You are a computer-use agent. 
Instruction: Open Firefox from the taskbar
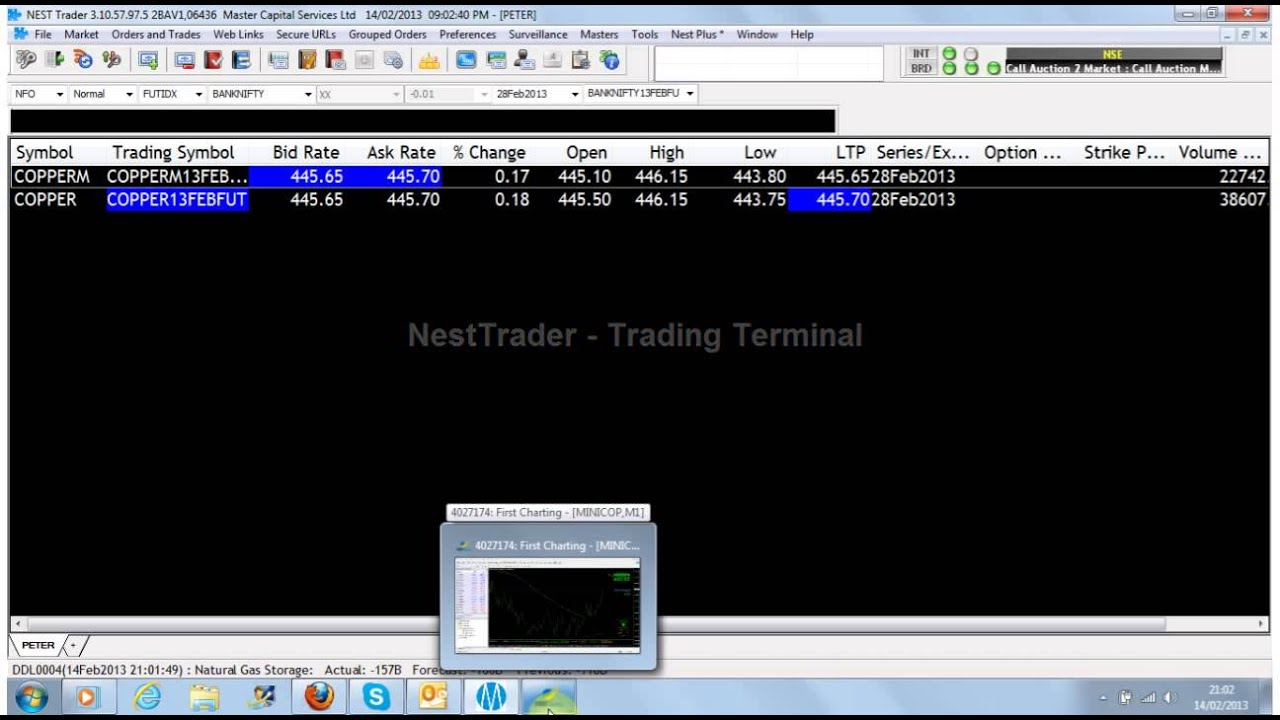tap(319, 696)
